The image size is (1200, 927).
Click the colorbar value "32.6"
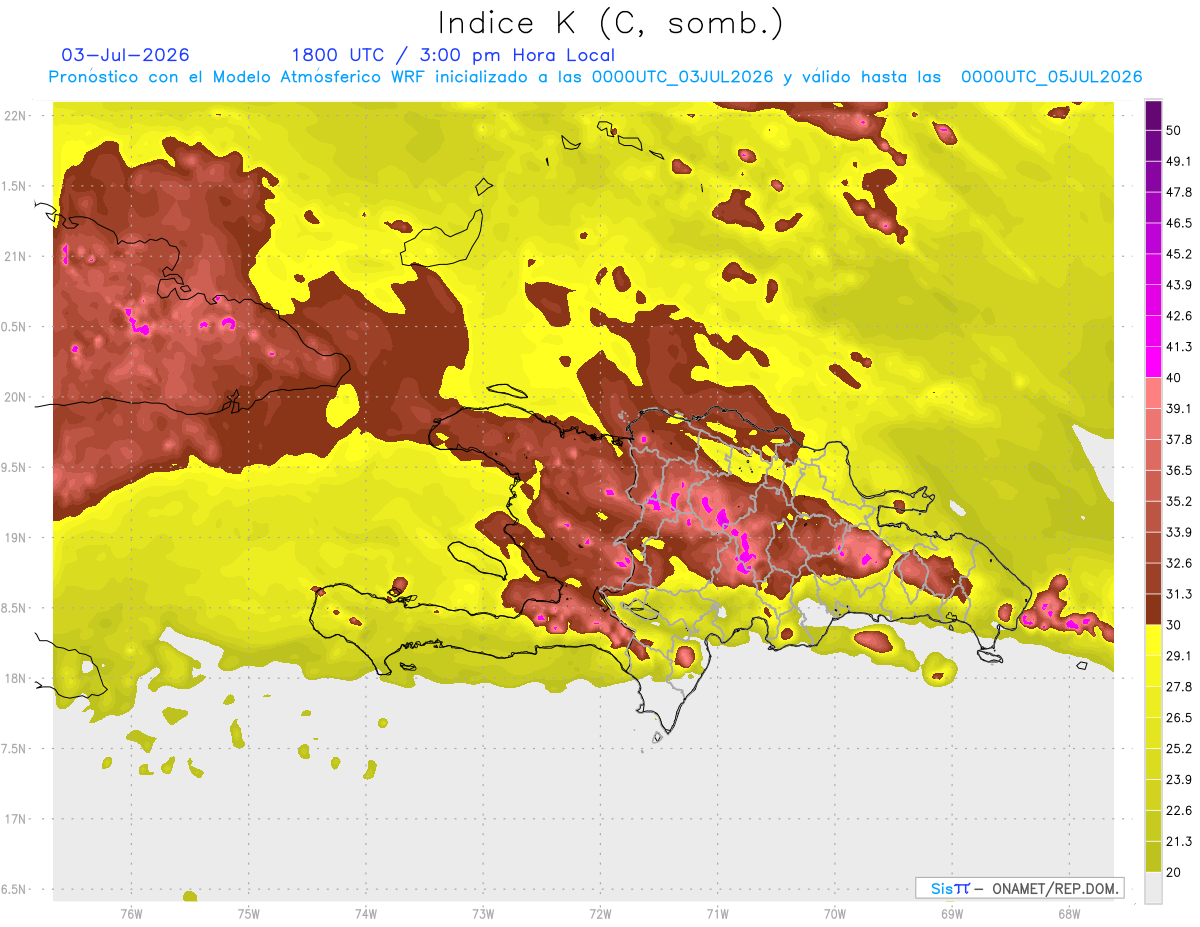click(x=1179, y=564)
